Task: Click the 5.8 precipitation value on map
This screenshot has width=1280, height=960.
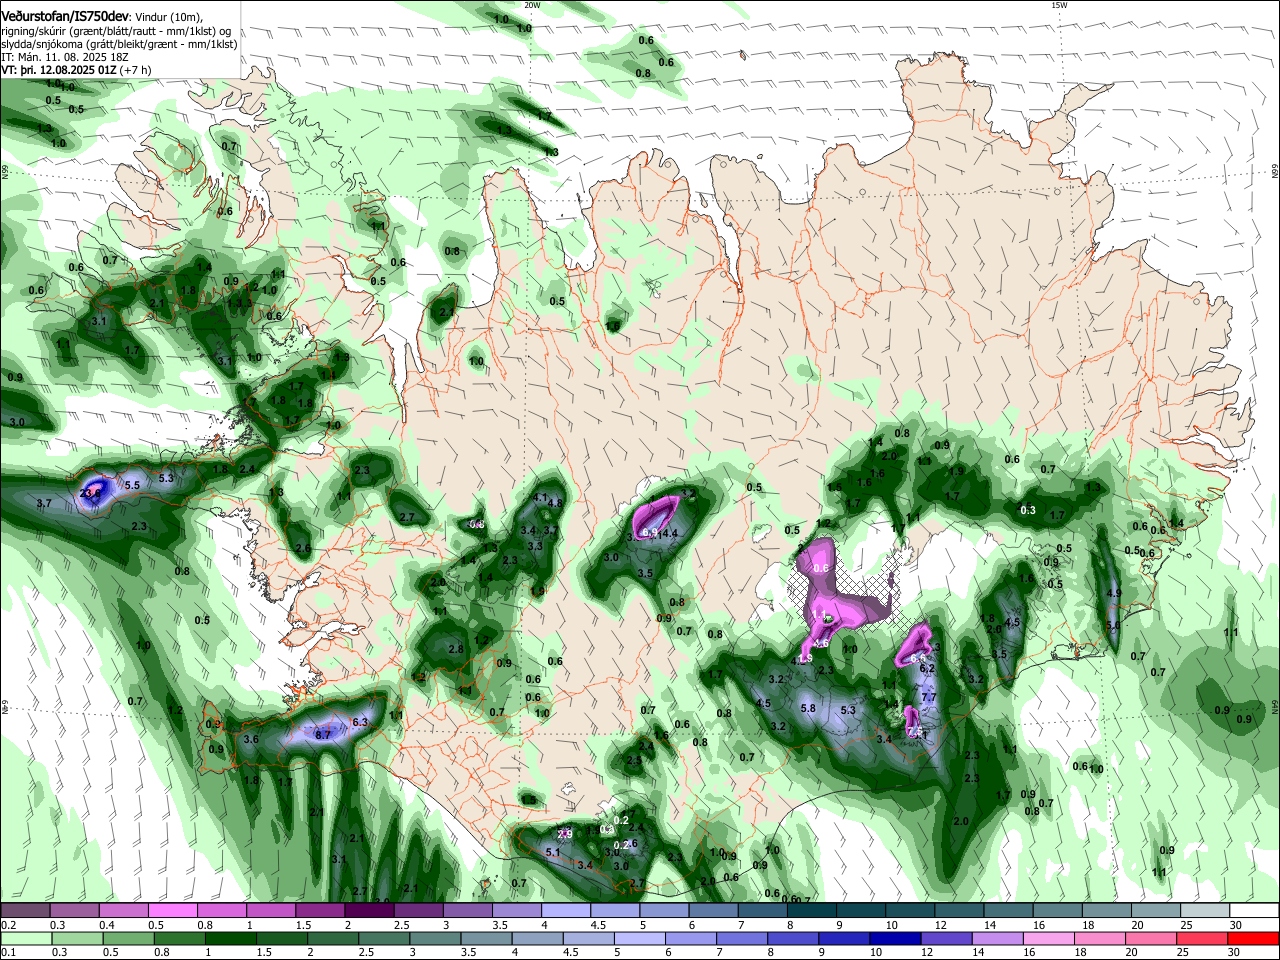Action: coord(809,708)
